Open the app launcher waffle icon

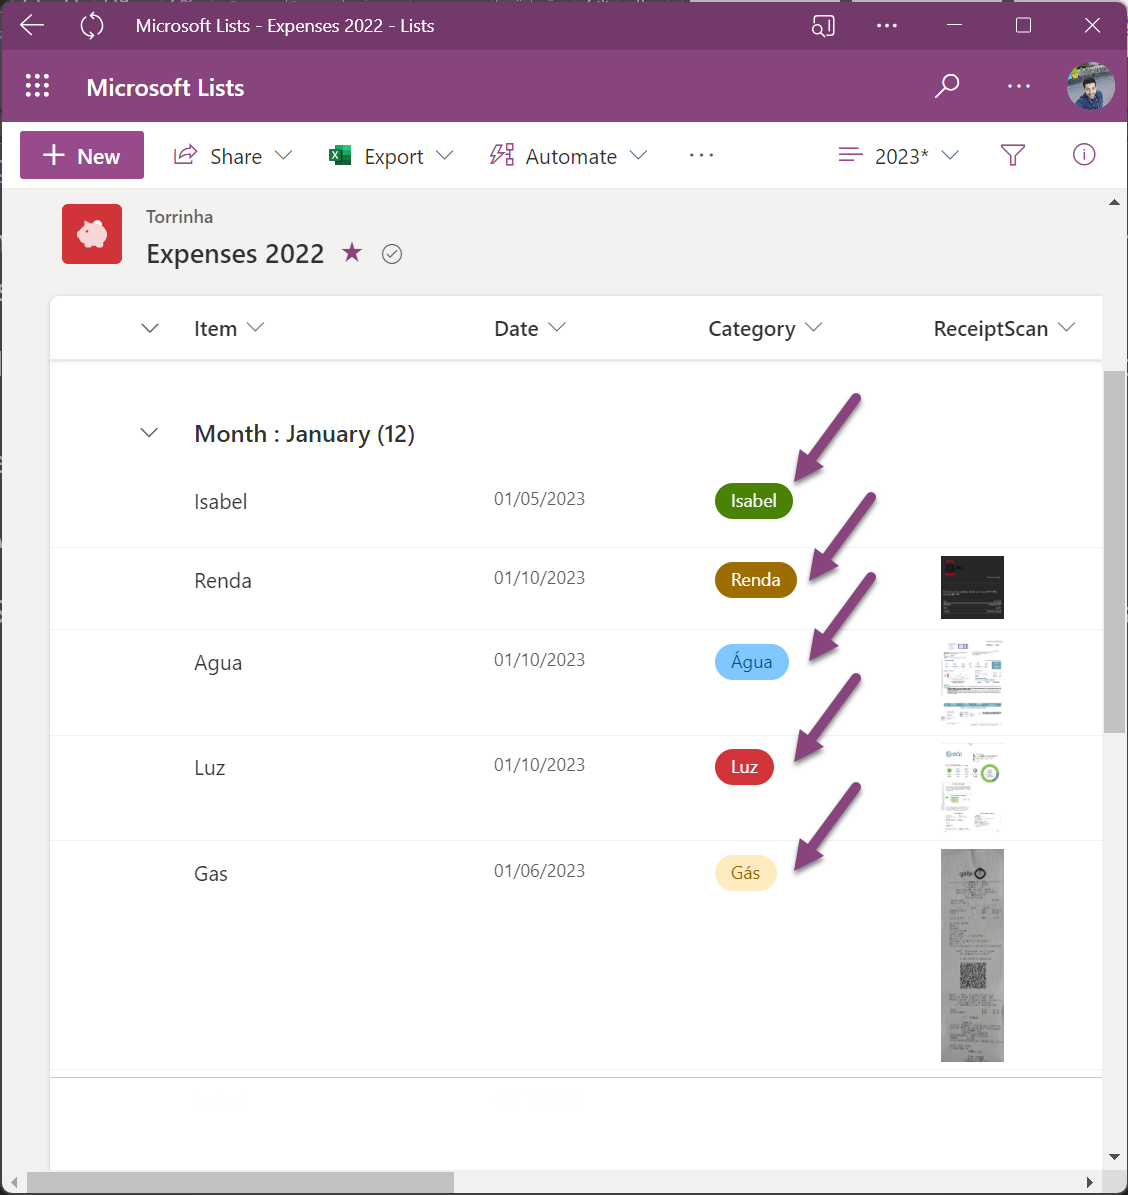[37, 87]
